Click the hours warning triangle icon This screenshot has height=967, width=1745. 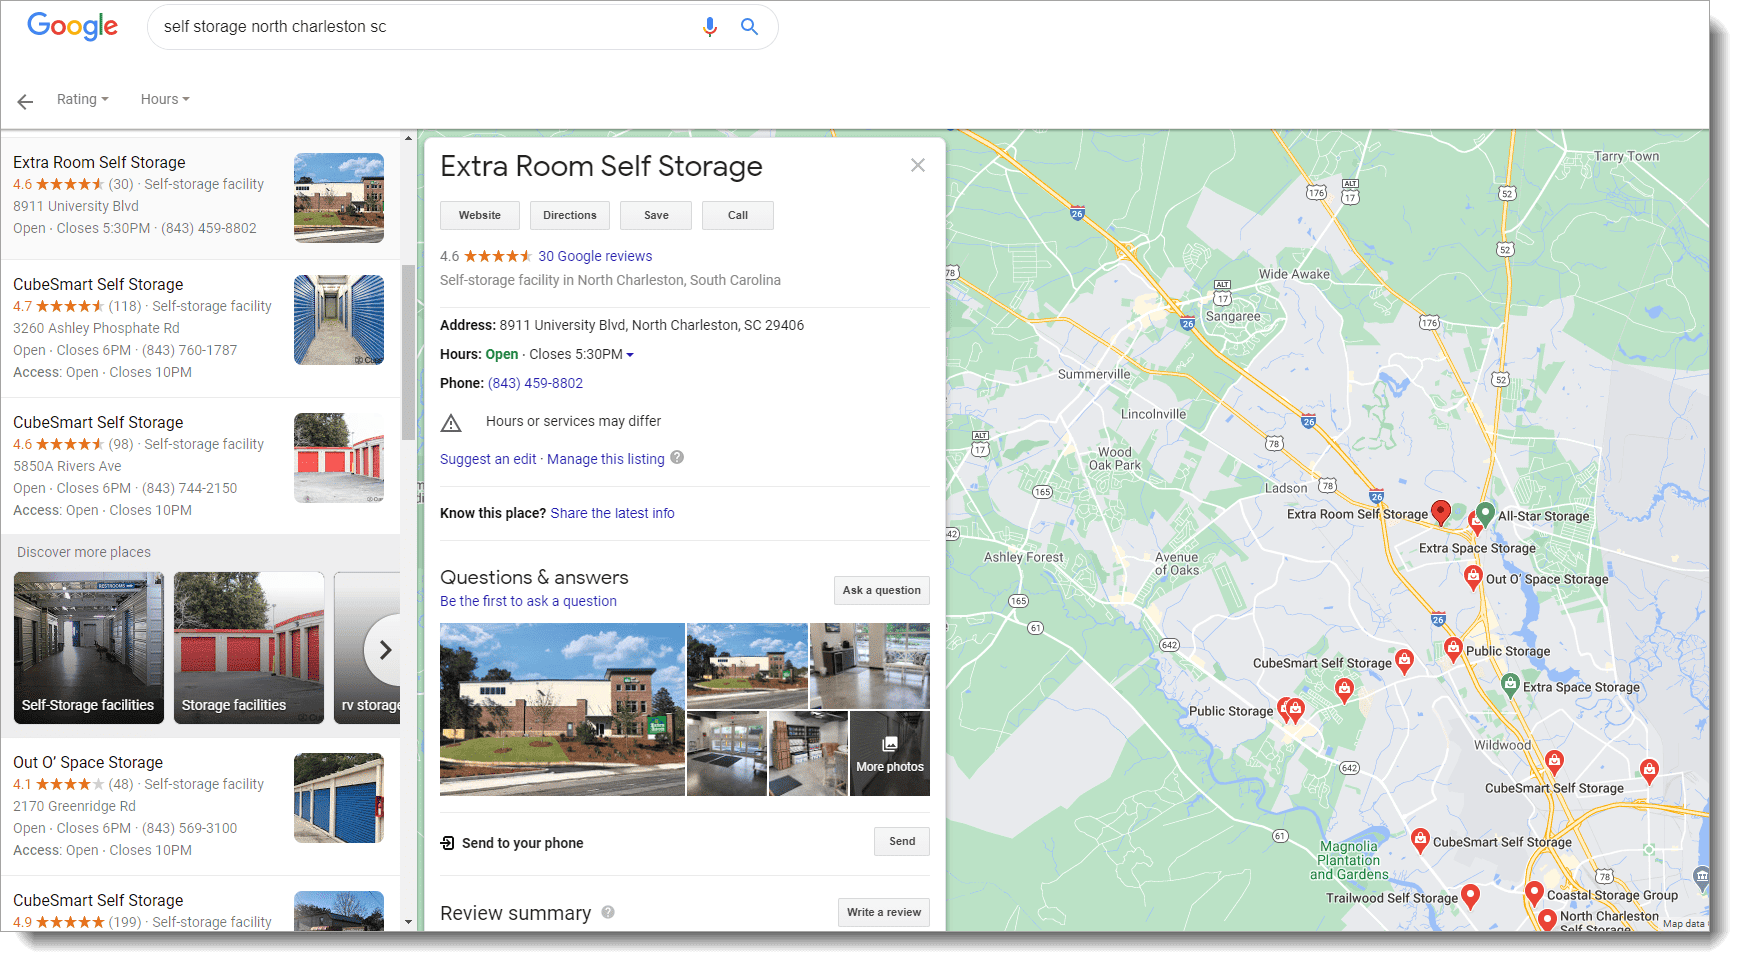[451, 423]
